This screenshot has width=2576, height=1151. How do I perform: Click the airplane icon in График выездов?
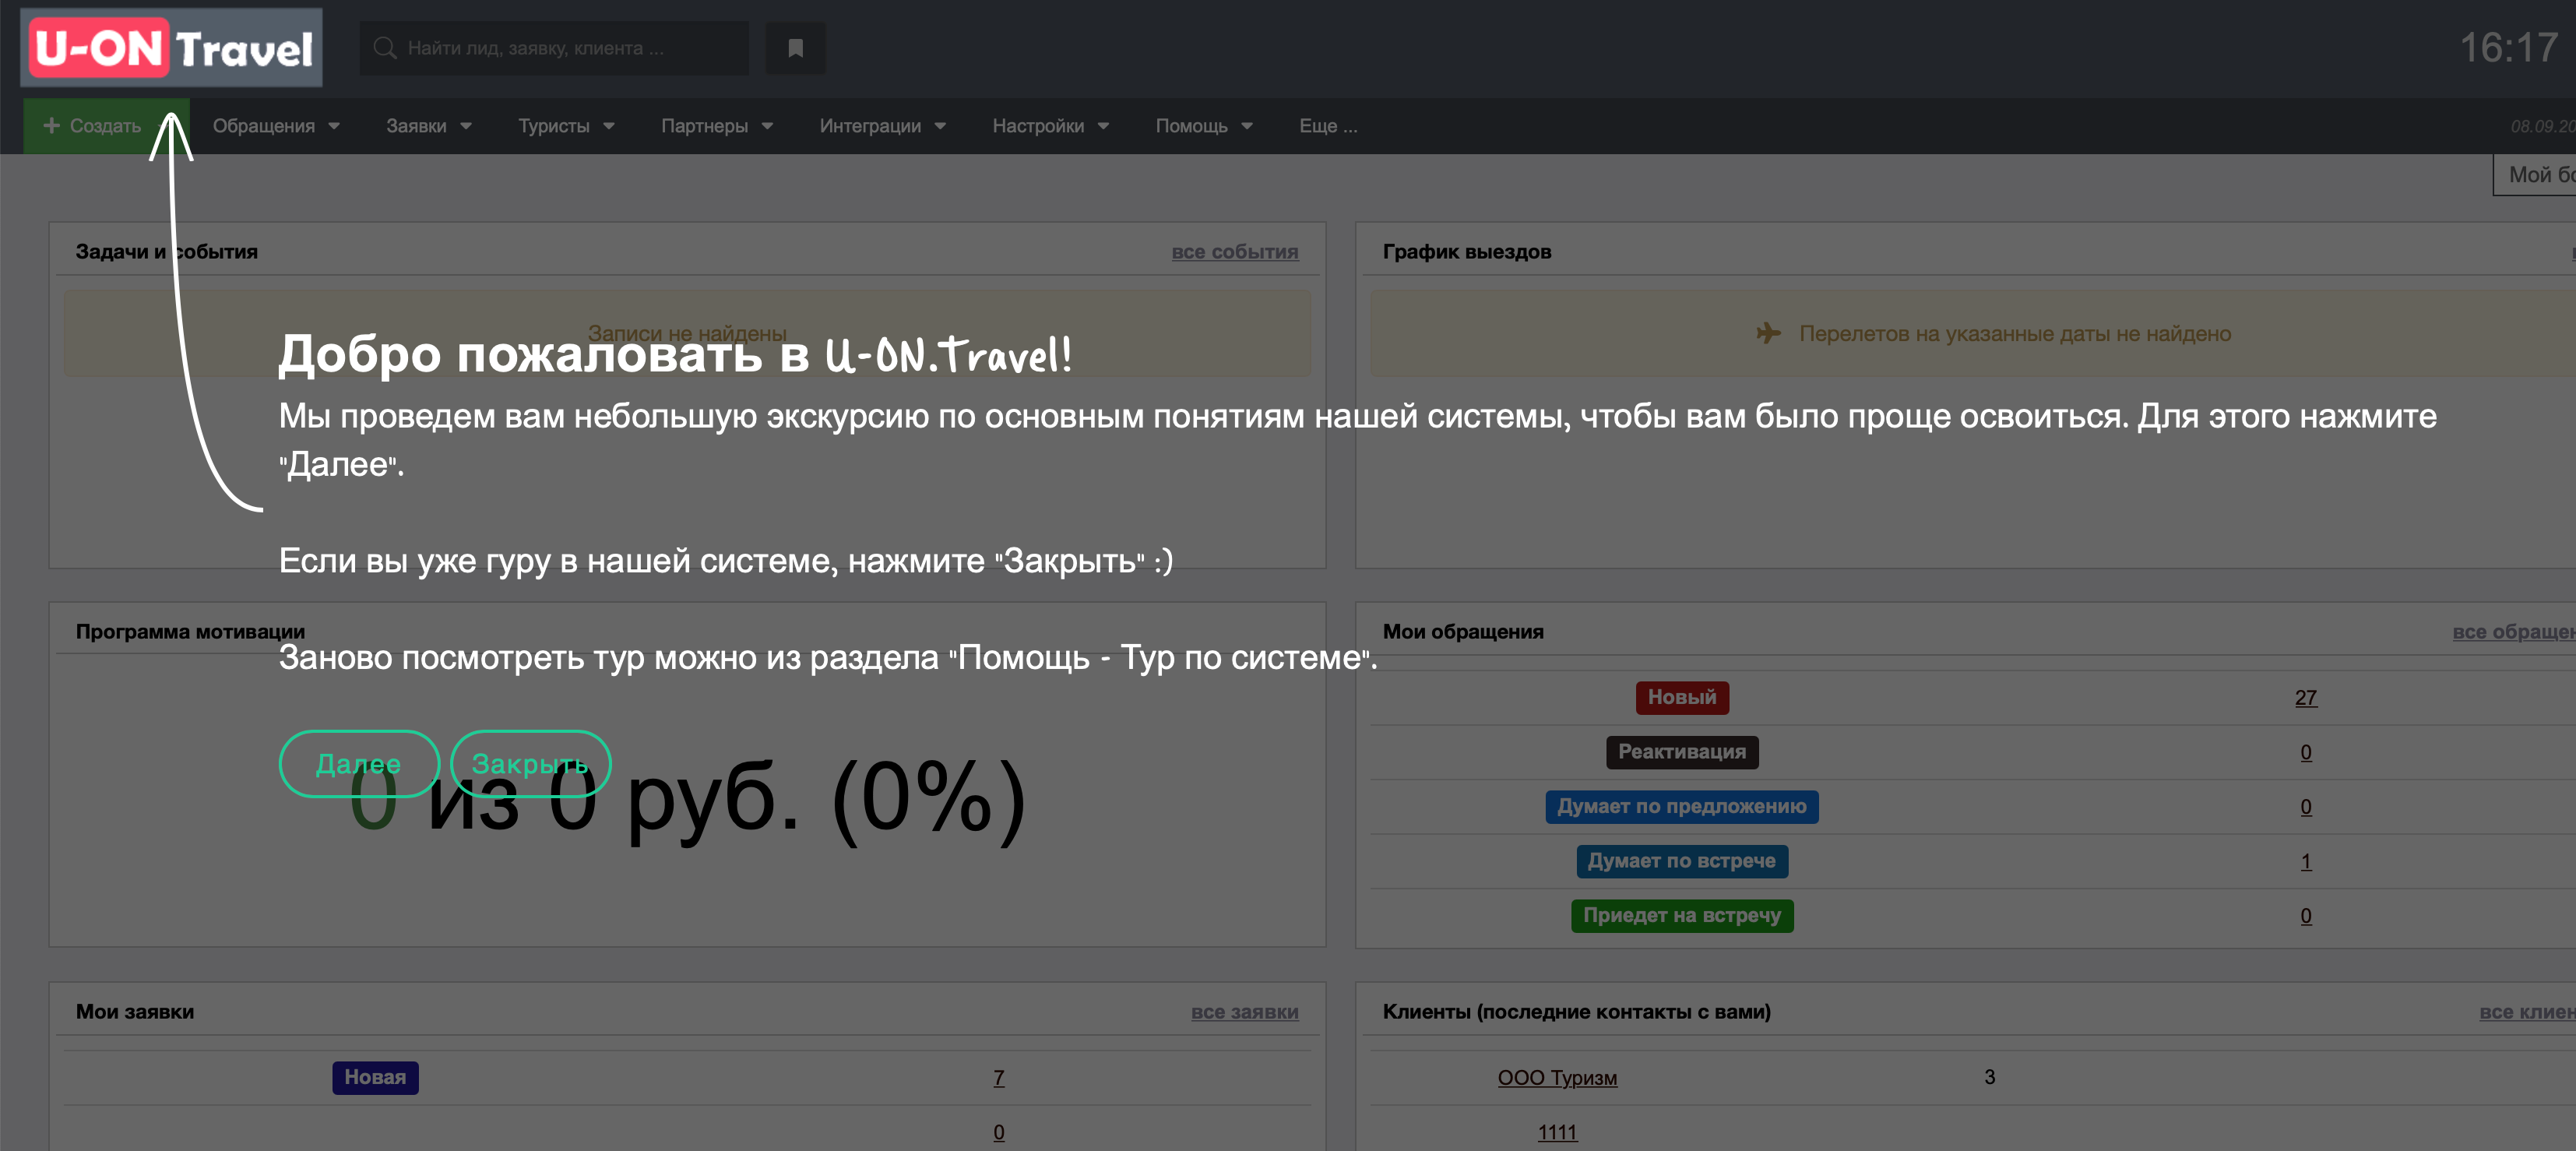point(1768,333)
